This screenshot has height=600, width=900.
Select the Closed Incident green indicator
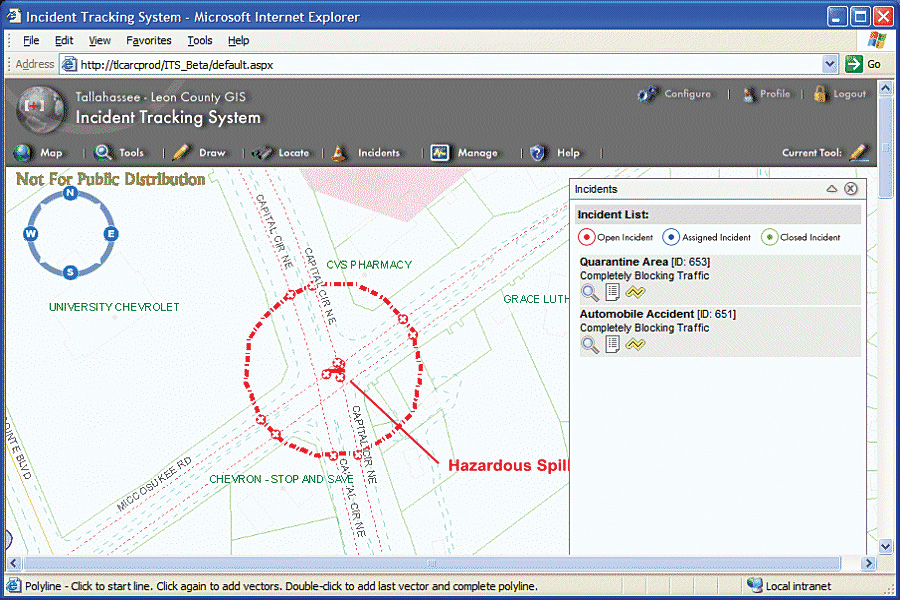[x=768, y=238]
